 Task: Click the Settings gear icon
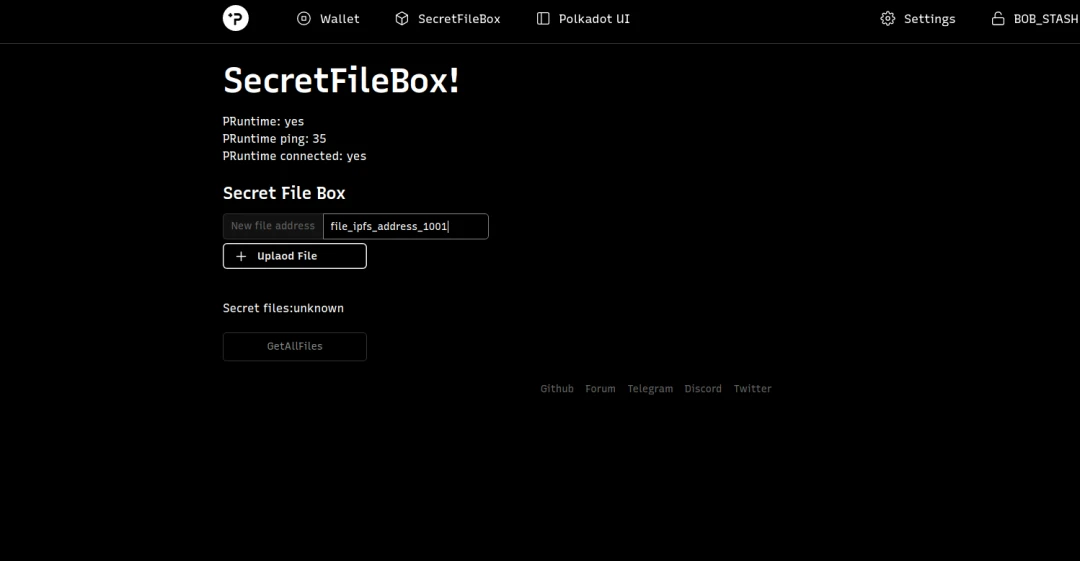pos(887,18)
